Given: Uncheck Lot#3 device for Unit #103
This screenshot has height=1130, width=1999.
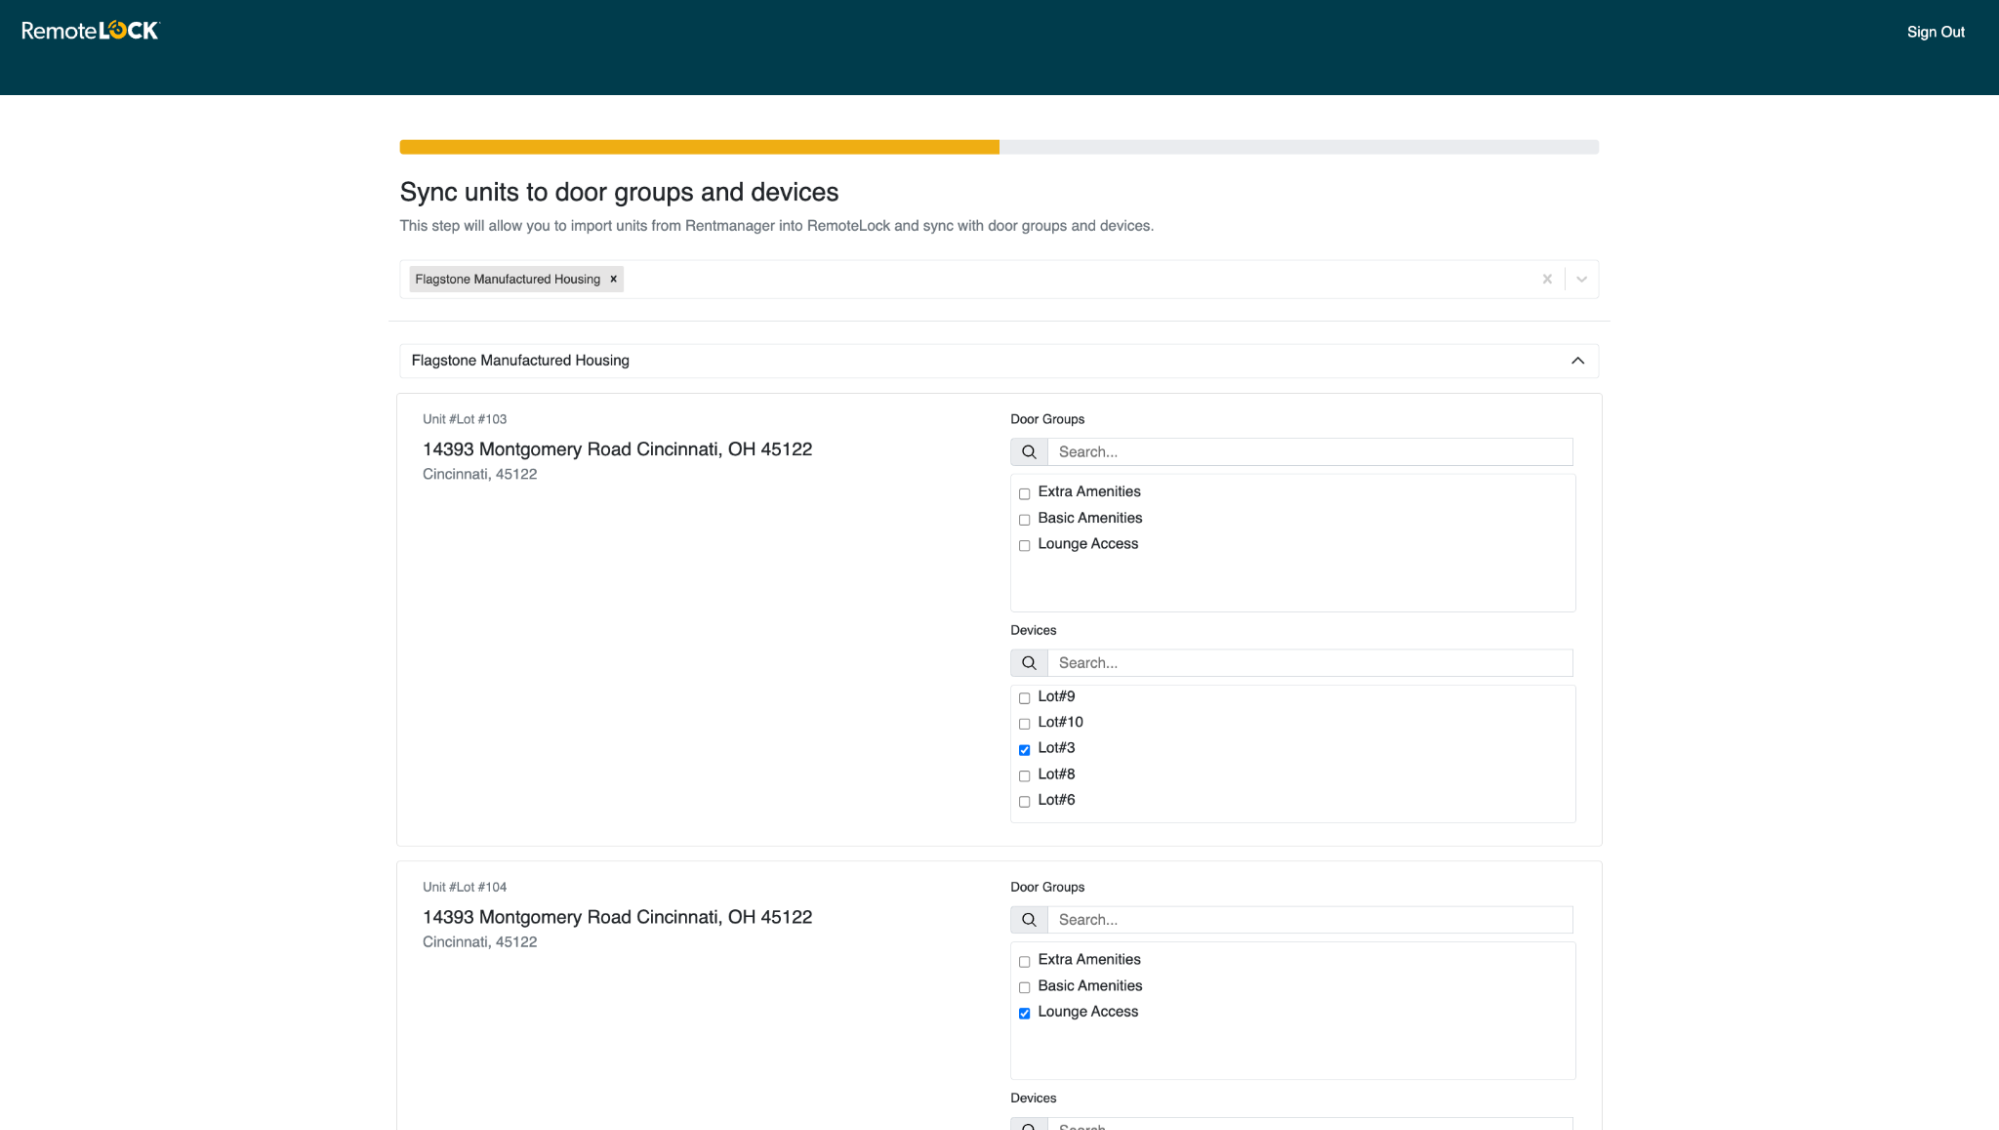Looking at the screenshot, I should [1024, 749].
